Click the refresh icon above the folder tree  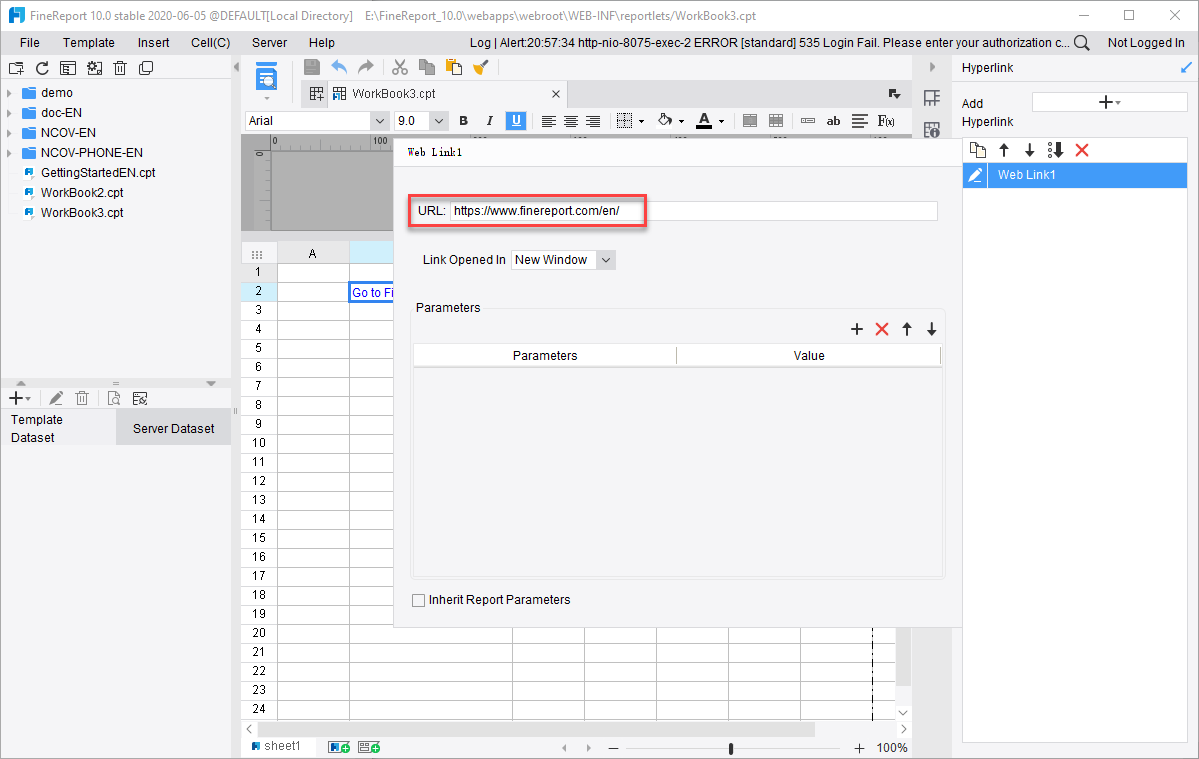click(41, 67)
